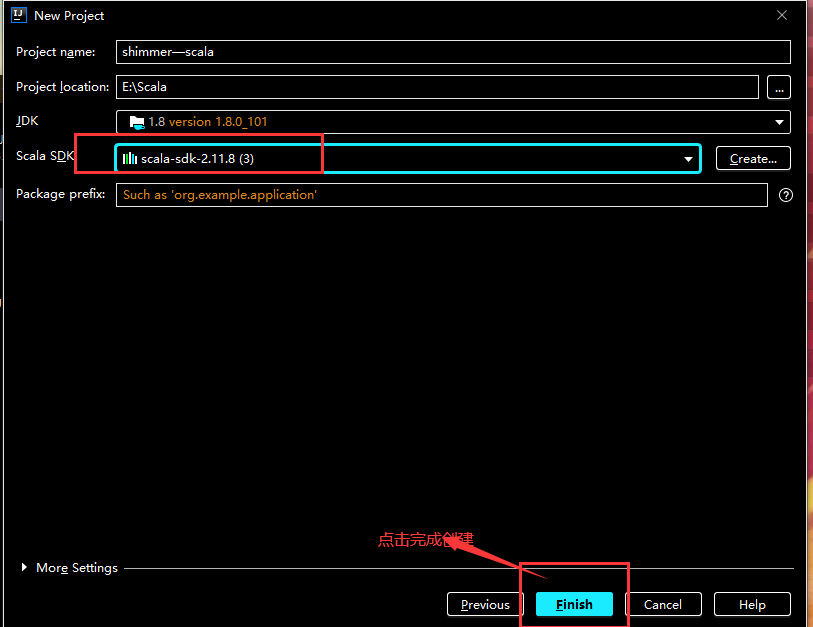This screenshot has width=813, height=627.
Task: Click the 'Project name:' label
Action: point(55,52)
